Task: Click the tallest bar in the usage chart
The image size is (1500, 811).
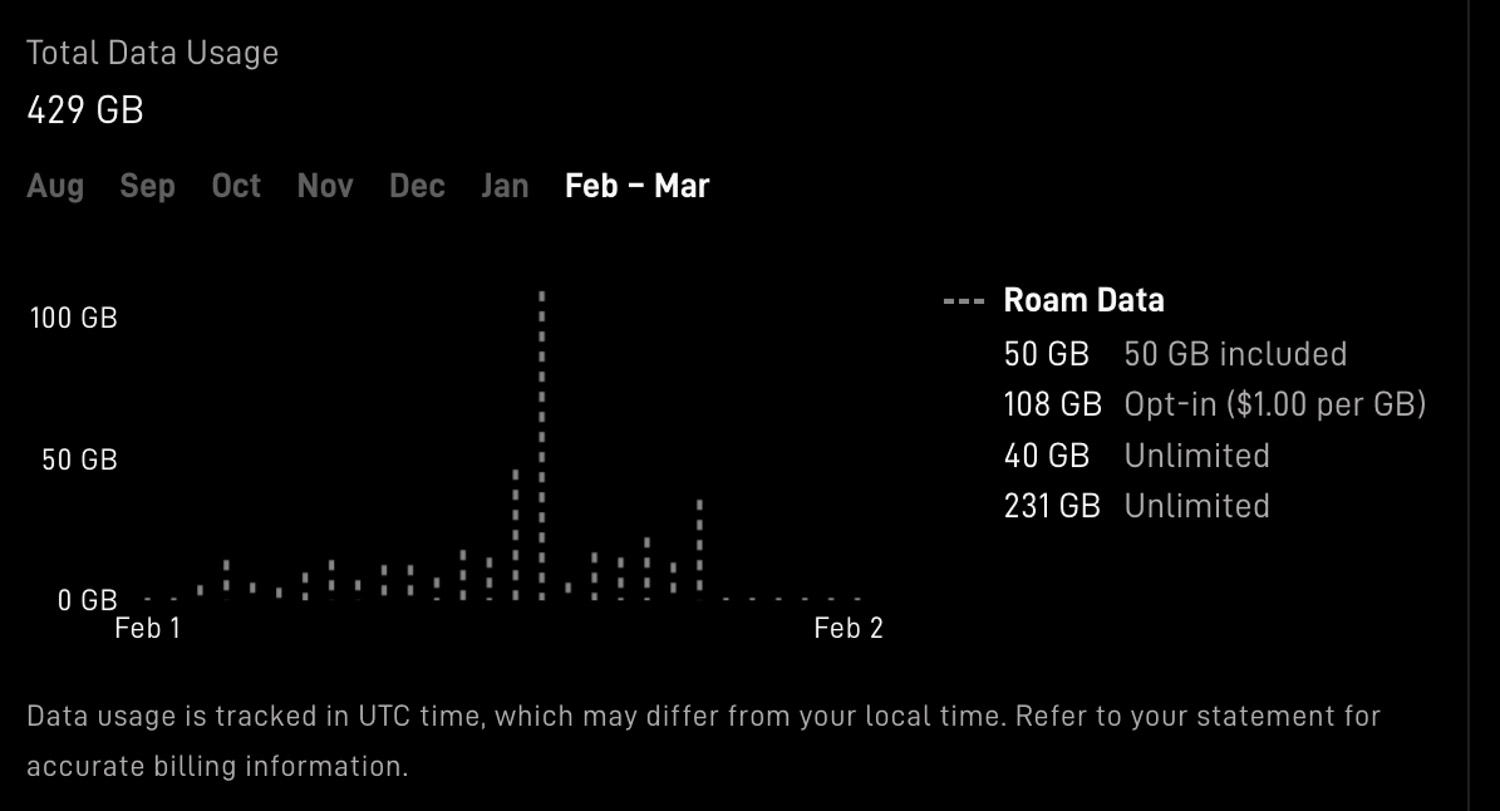Action: click(542, 445)
